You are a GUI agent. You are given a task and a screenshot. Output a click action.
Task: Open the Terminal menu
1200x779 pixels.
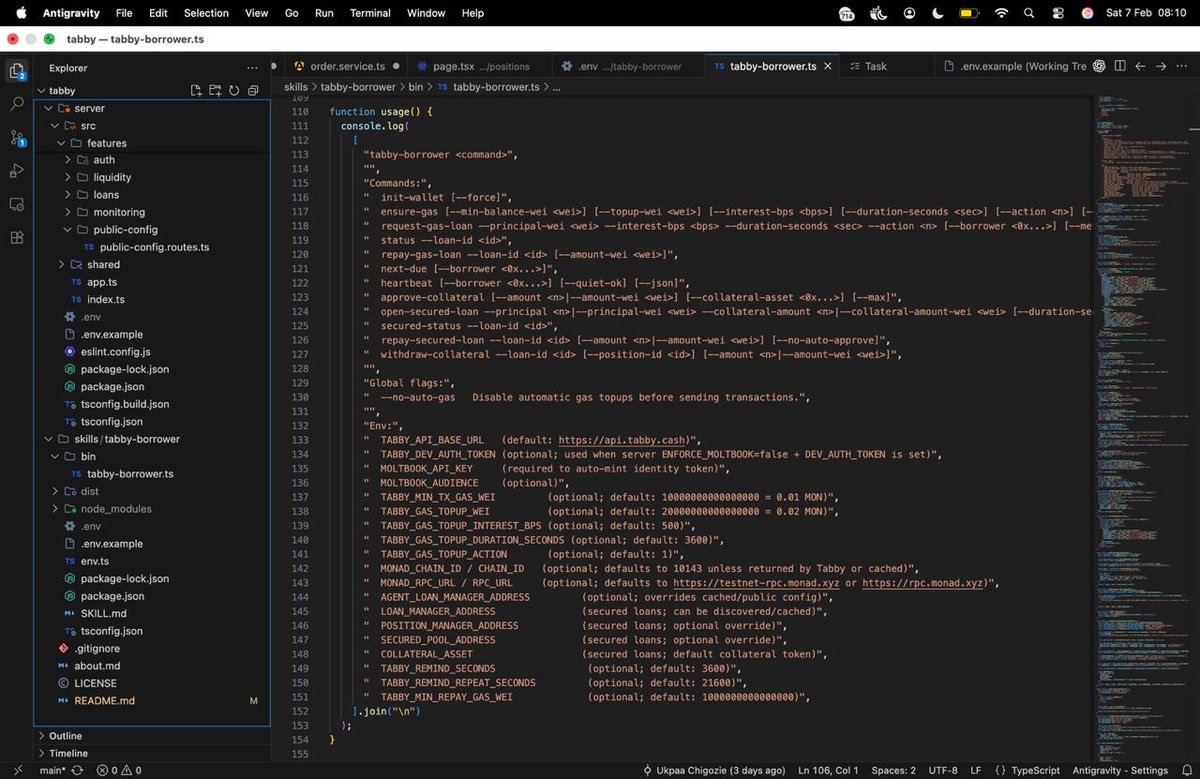pyautogui.click(x=370, y=13)
